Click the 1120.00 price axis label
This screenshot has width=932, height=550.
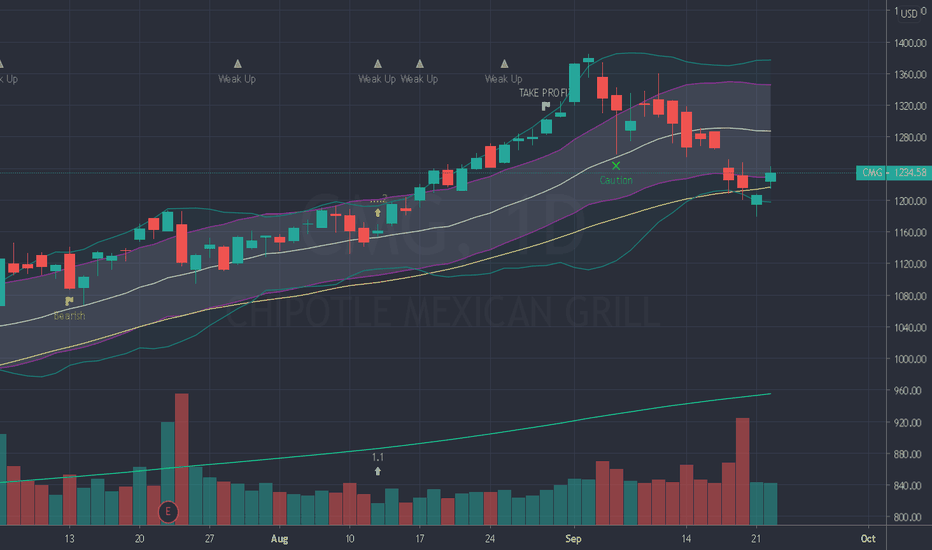910,264
